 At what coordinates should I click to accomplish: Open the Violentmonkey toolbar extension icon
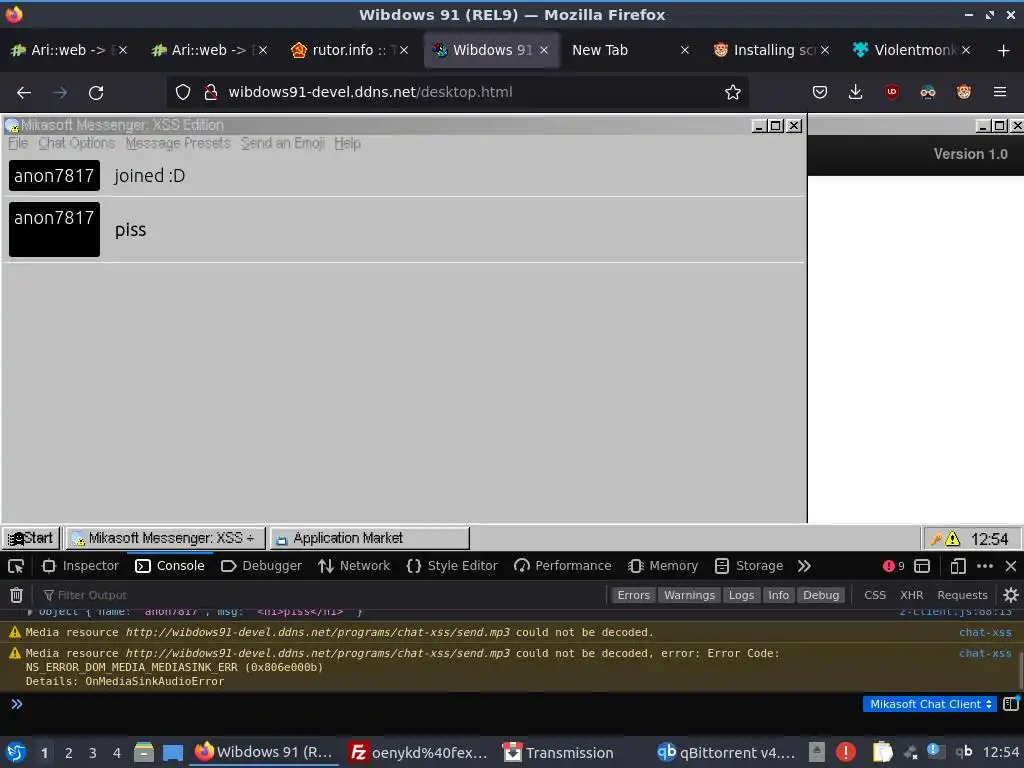click(x=963, y=93)
